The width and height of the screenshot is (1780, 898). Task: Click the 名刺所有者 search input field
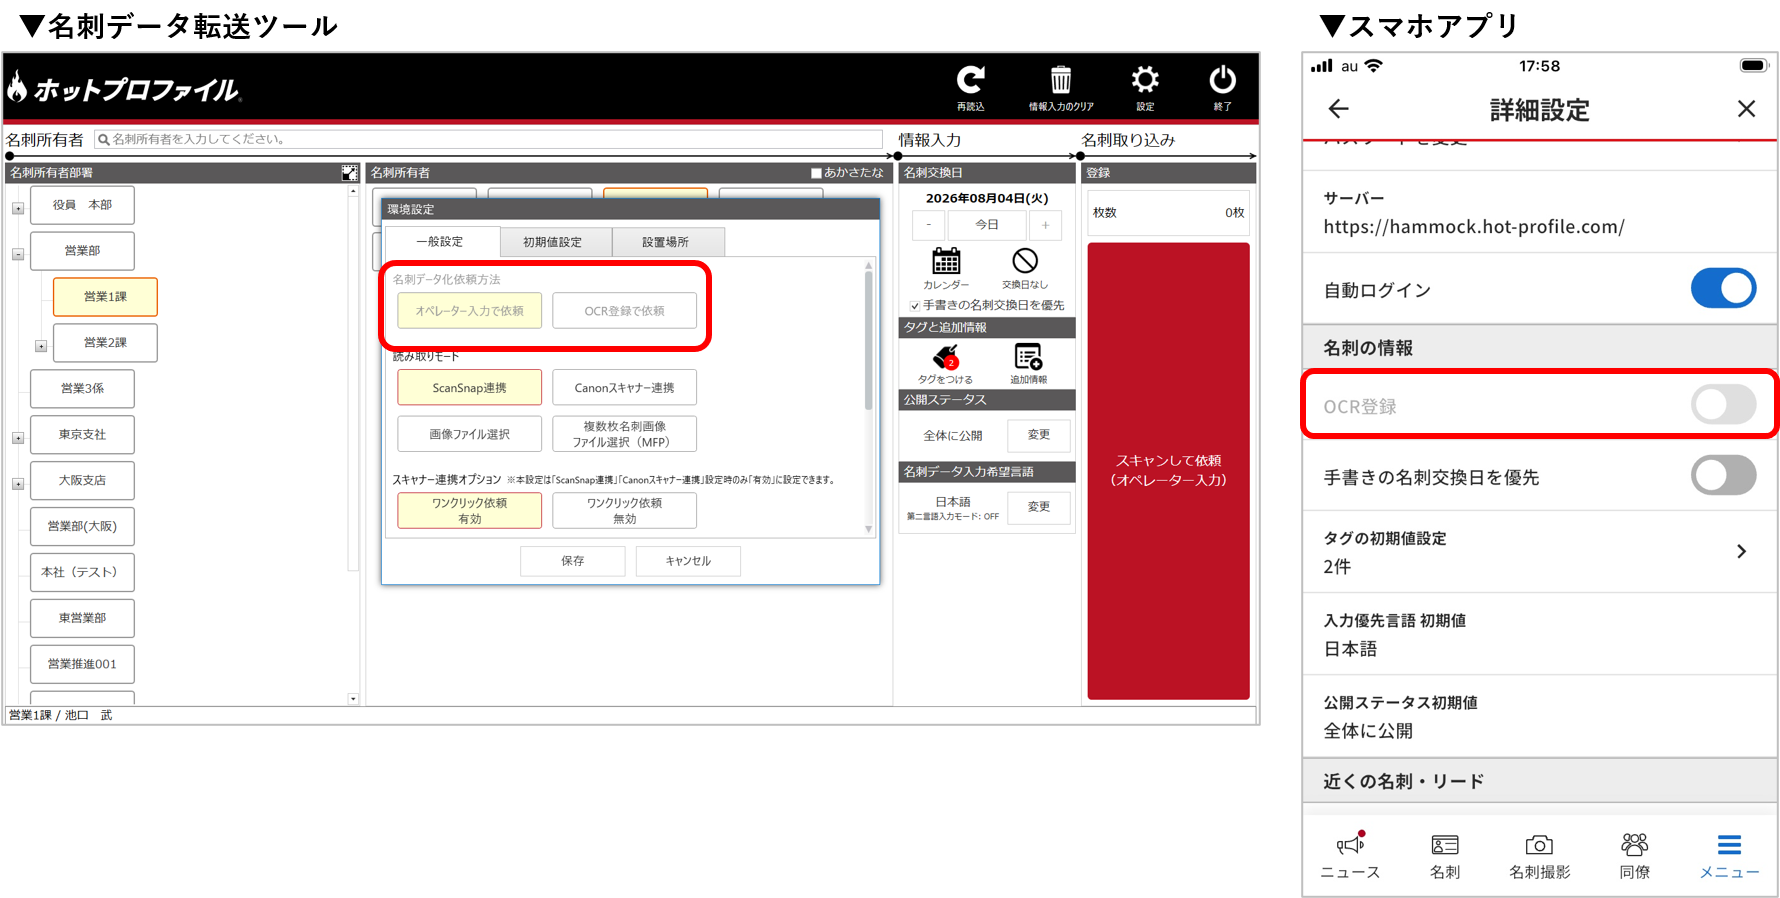point(488,140)
